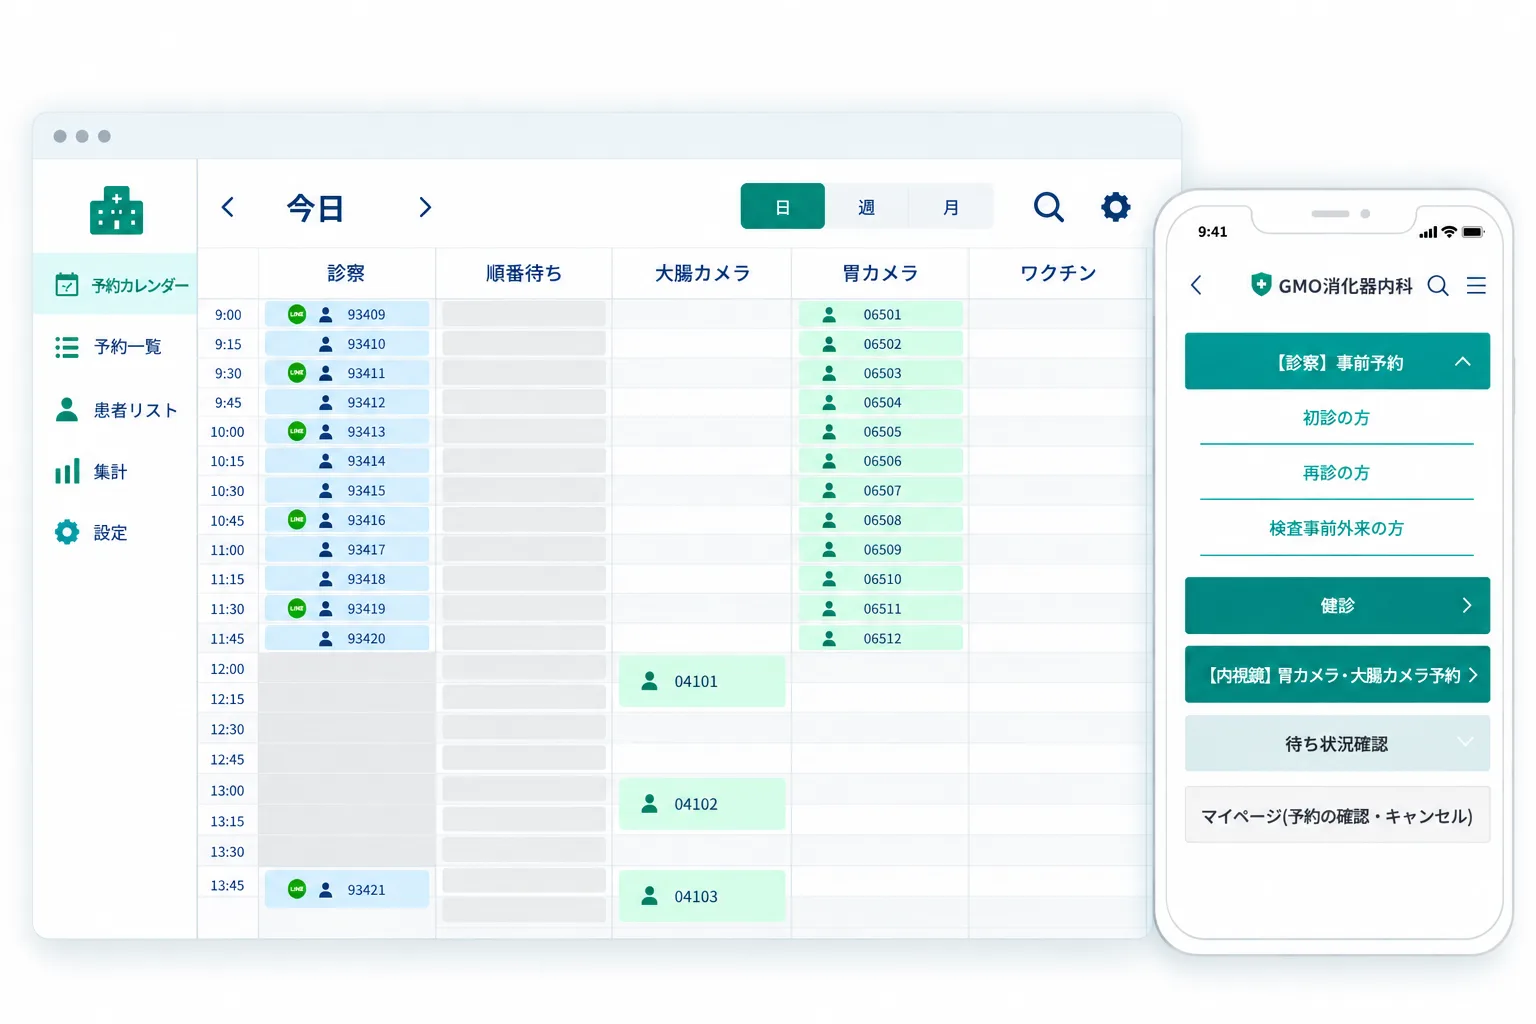Open 大腸カメラ appointment 04102
The height and width of the screenshot is (1024, 1536).
(702, 804)
